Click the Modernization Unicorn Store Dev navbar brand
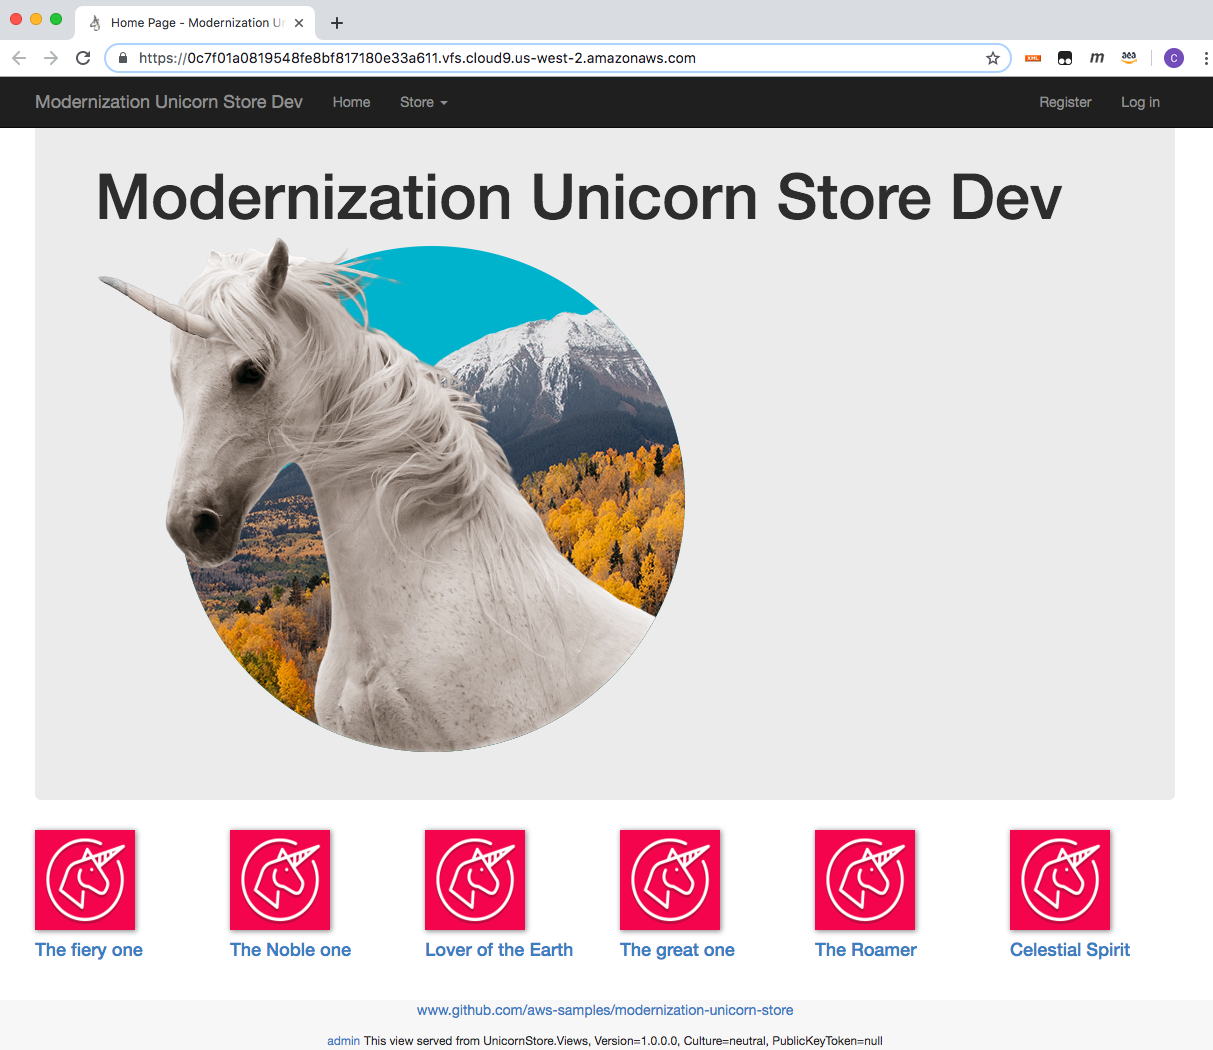 tap(169, 102)
